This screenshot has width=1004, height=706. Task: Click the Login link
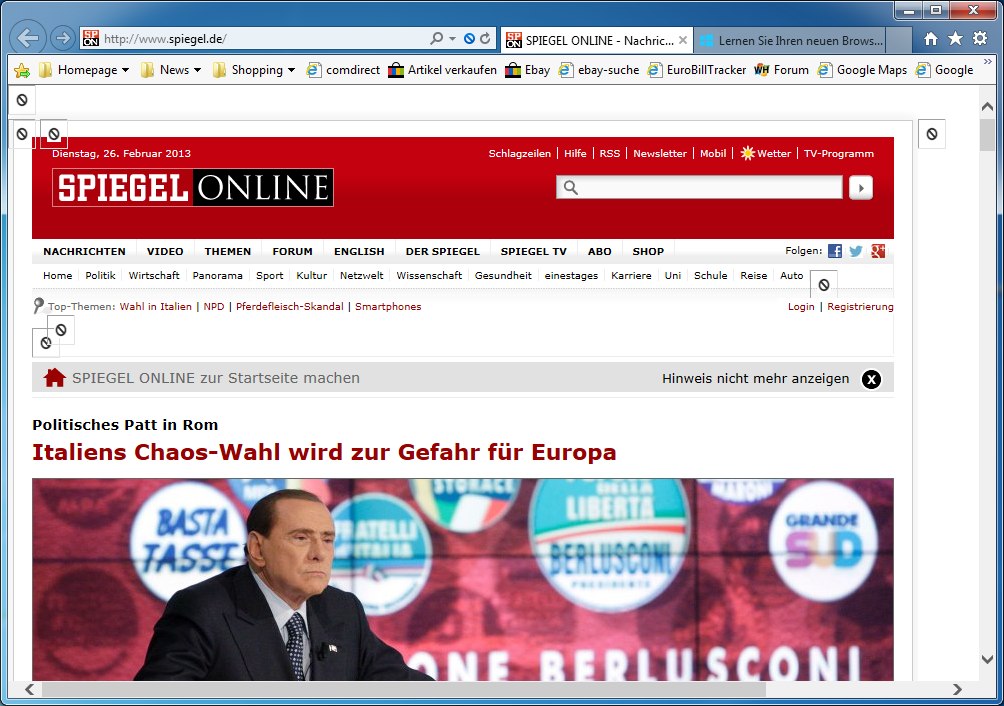tap(801, 307)
